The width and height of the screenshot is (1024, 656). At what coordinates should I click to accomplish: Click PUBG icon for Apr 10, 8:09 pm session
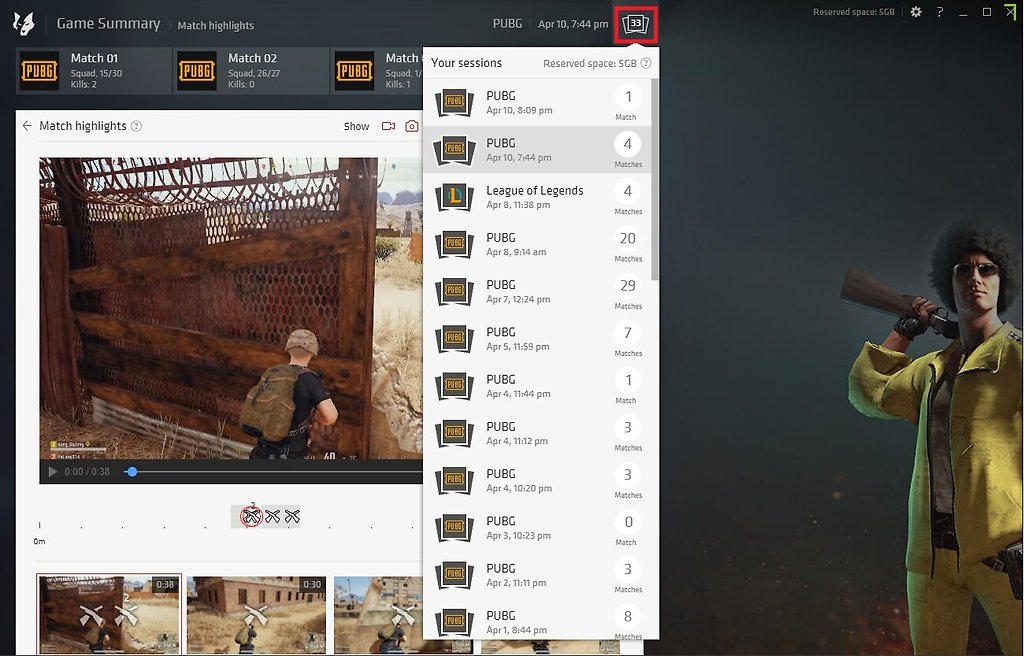click(455, 103)
